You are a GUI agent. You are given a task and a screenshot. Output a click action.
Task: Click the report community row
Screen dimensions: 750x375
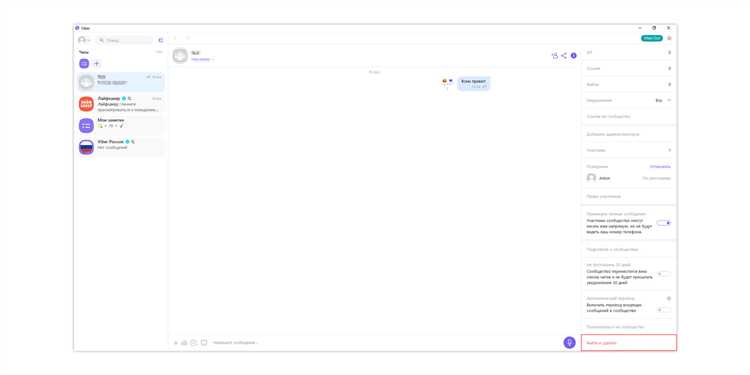coord(629,327)
